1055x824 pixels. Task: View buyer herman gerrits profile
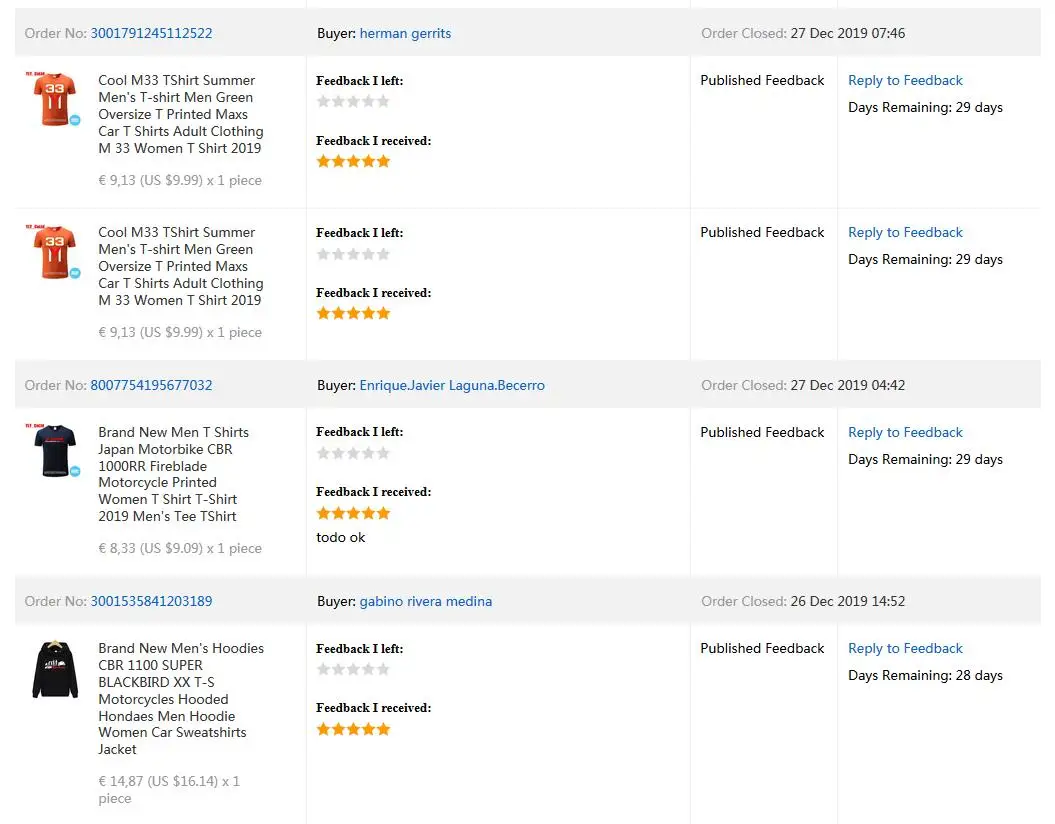[405, 33]
